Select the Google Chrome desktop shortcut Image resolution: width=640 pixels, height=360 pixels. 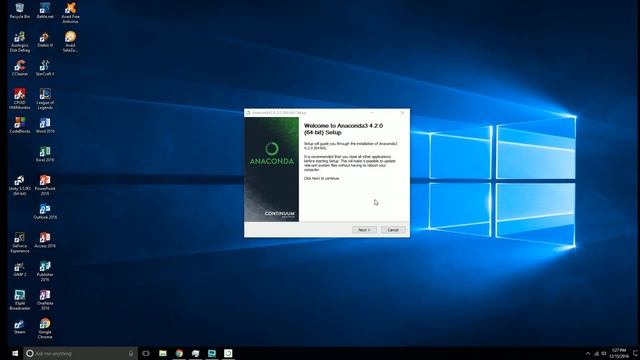tap(45, 329)
